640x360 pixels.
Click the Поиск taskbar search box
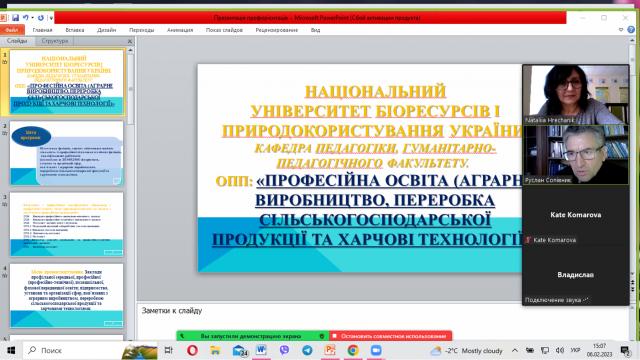[90, 351]
